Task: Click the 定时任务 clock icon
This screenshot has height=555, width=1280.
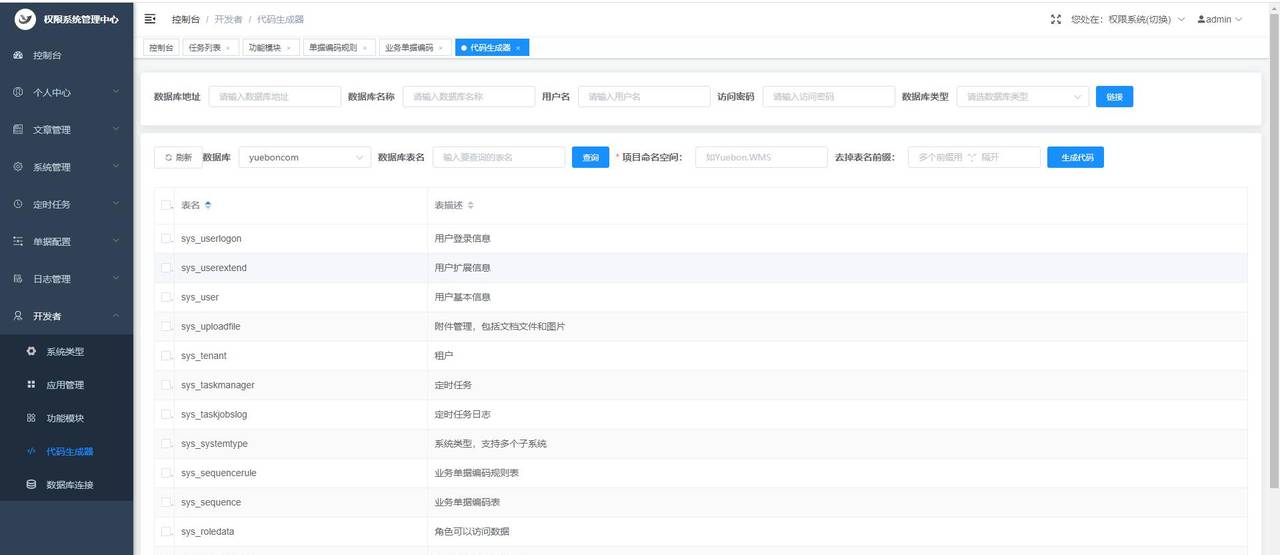Action: [x=18, y=204]
